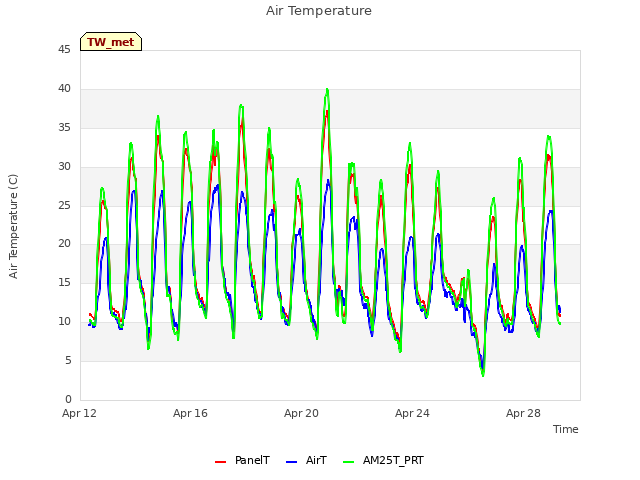
Task: Click the Apr 16 x-axis tick label
Action: (190, 413)
